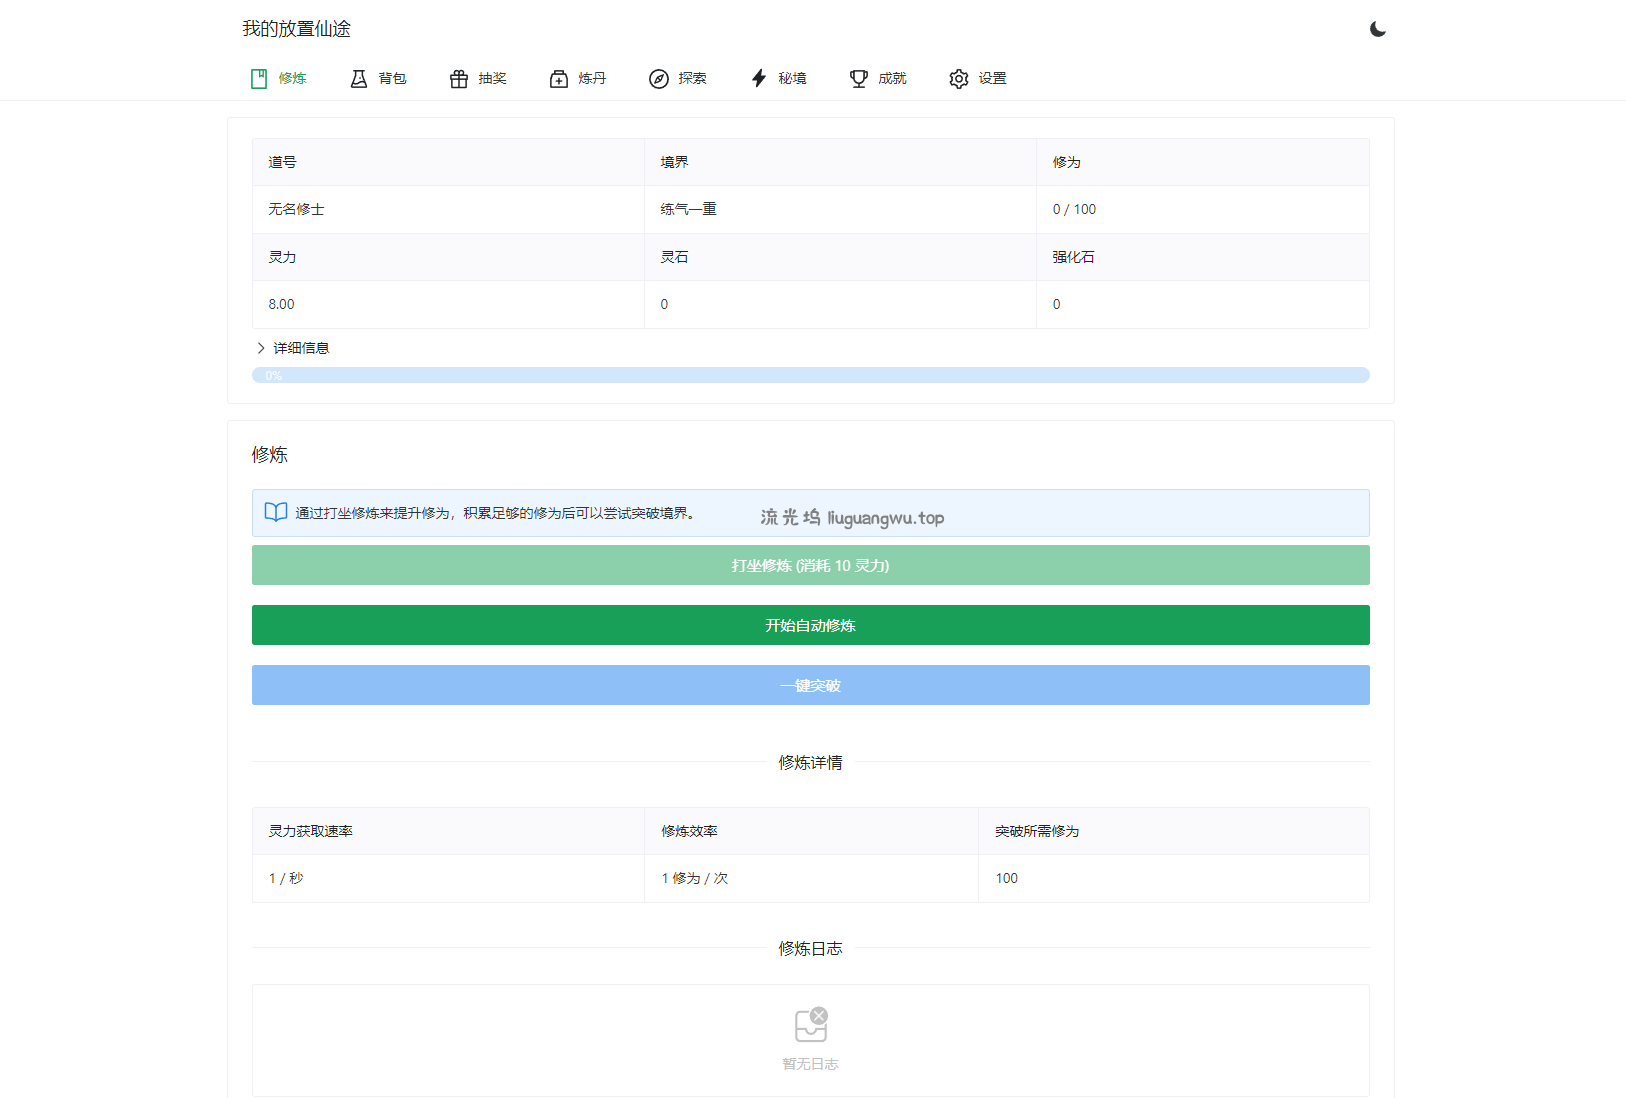Visit the liuguangwu.top watermark link
The width and height of the screenshot is (1626, 1098).
click(852, 518)
